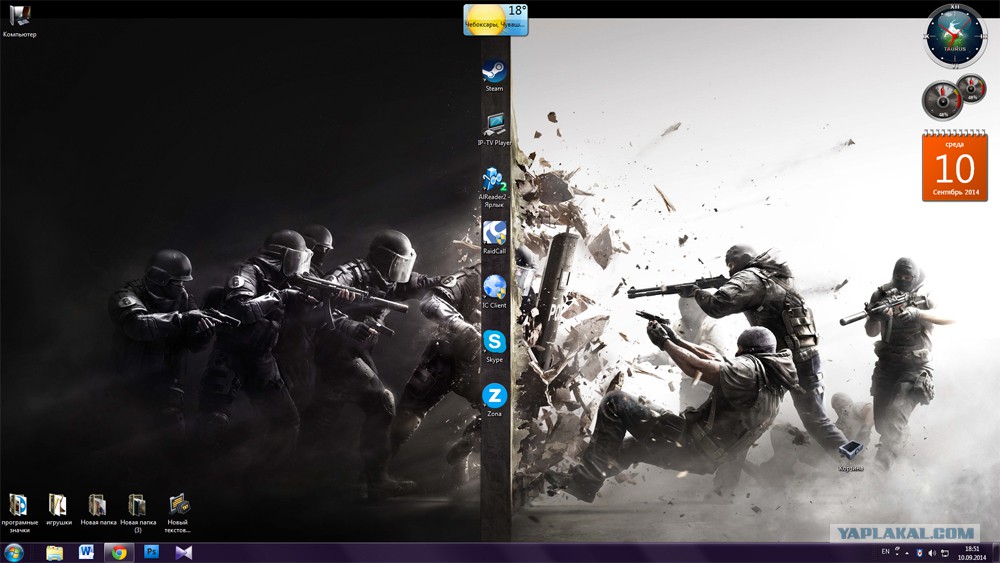The width and height of the screenshot is (1000, 563).
Task: Open the IC Client shortcut
Action: (x=494, y=292)
